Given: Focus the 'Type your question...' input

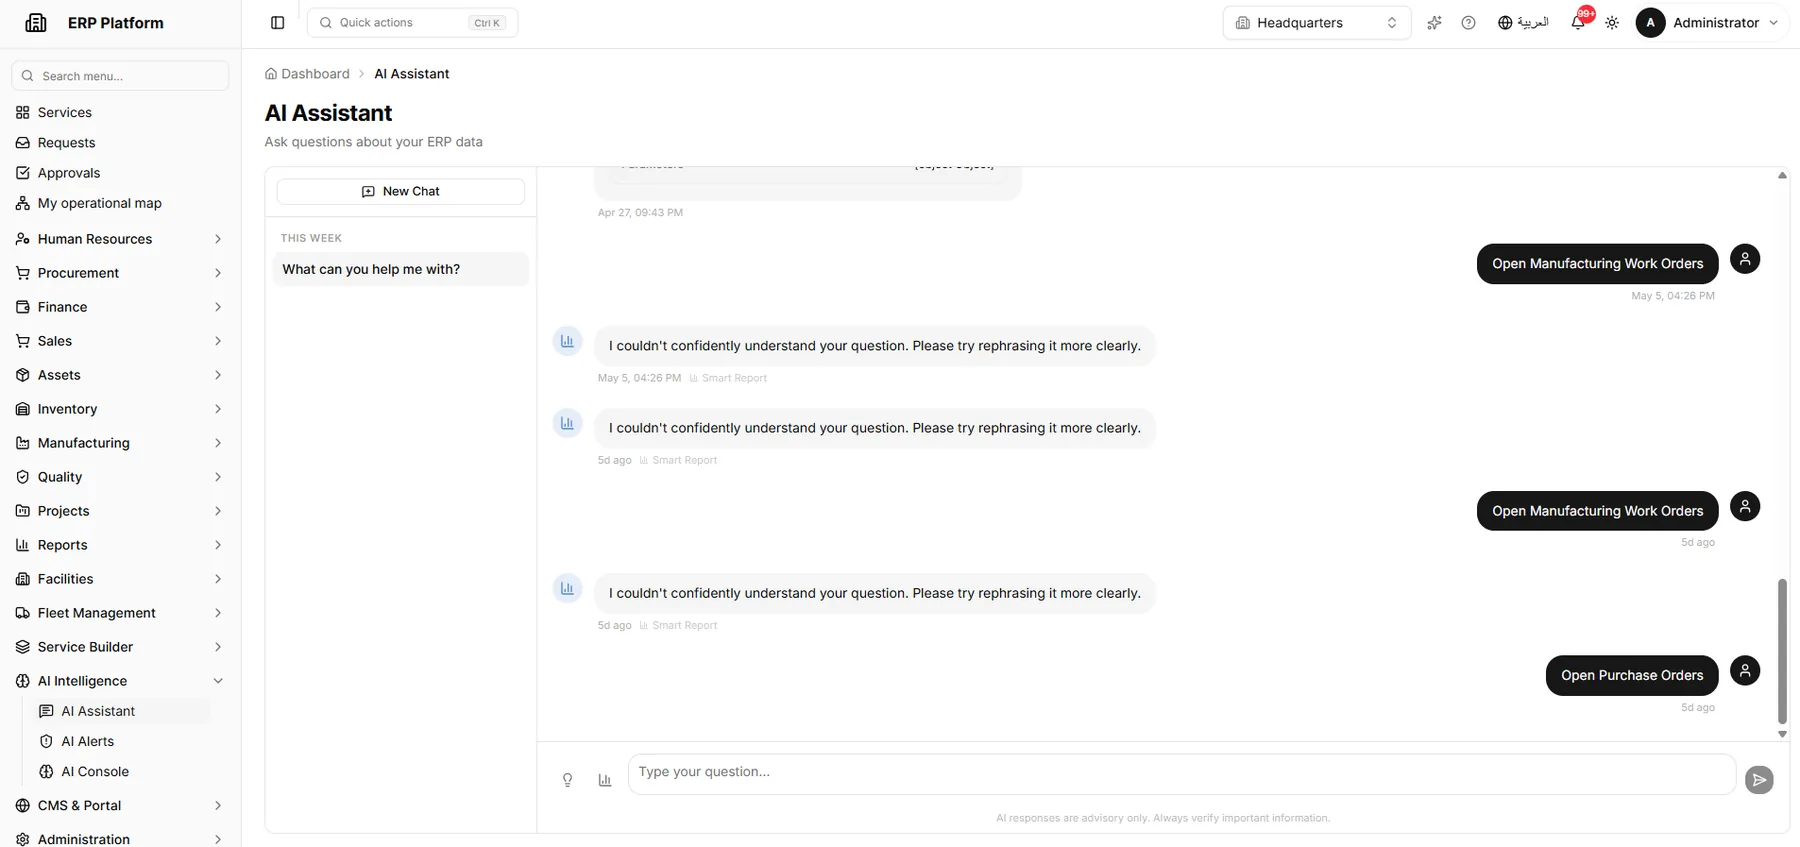Looking at the screenshot, I should click(1182, 774).
